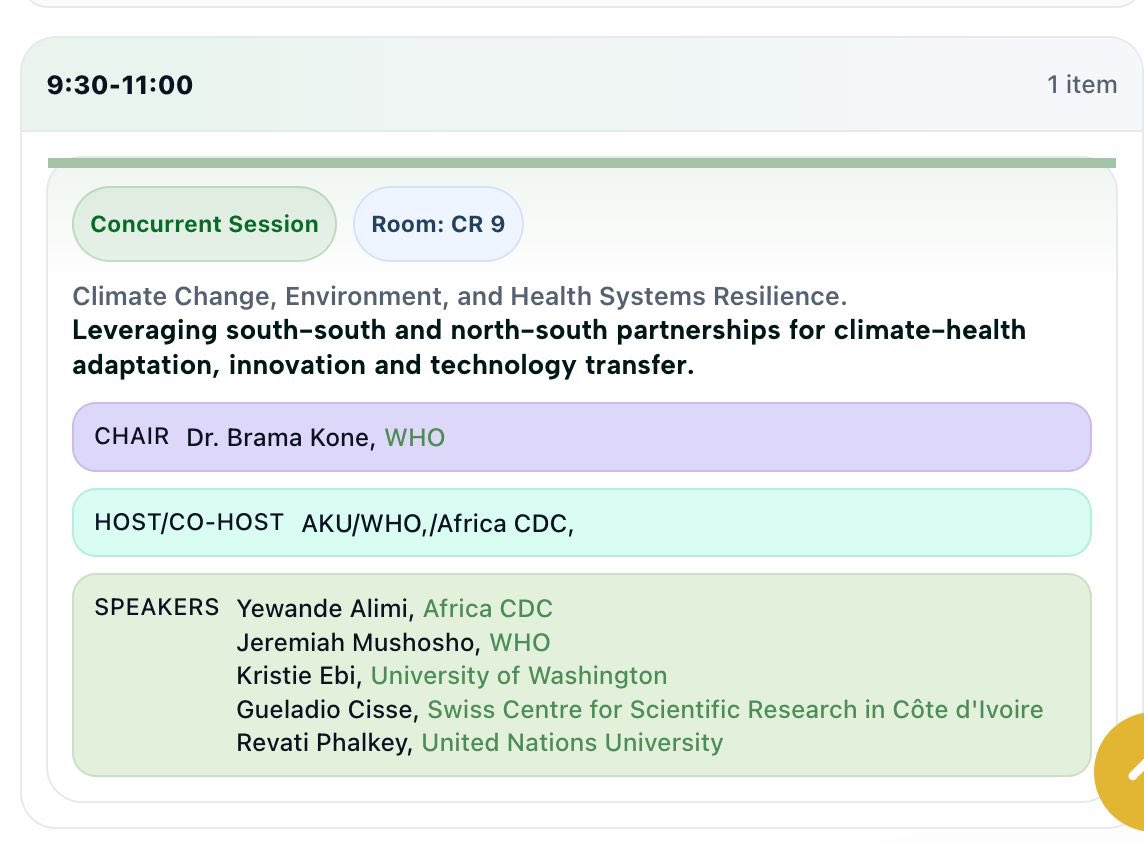Open University of Washington link
1144x842 pixels.
coord(519,676)
